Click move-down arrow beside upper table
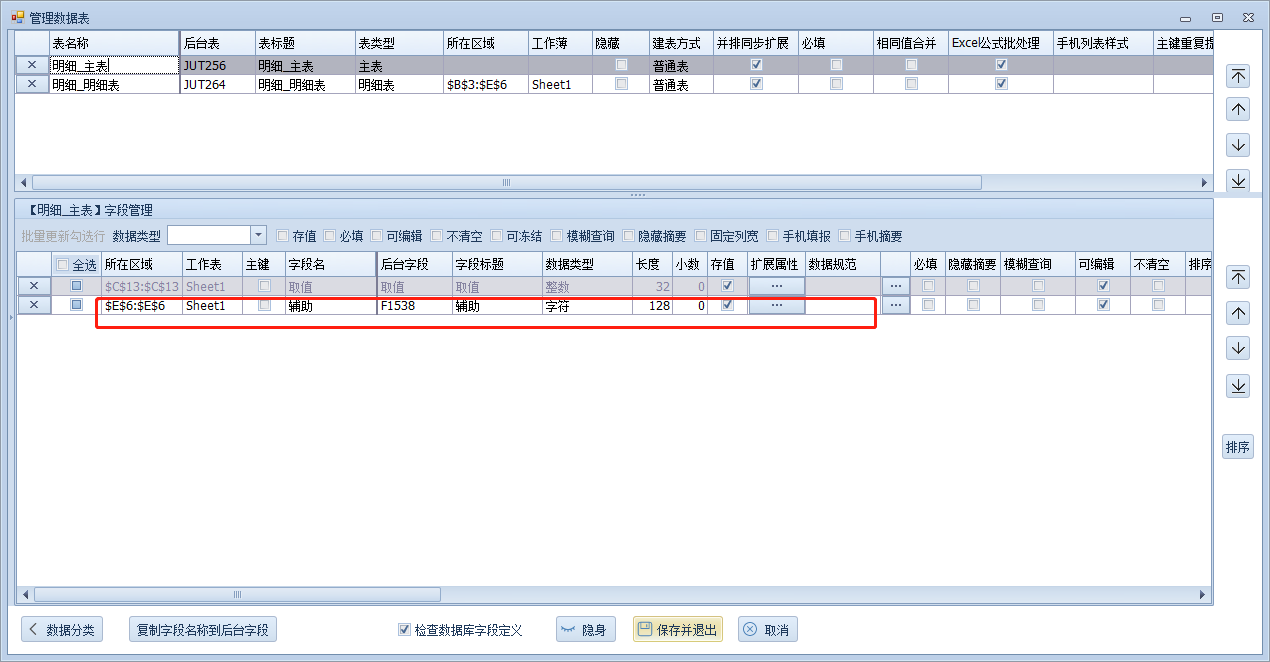 point(1238,145)
